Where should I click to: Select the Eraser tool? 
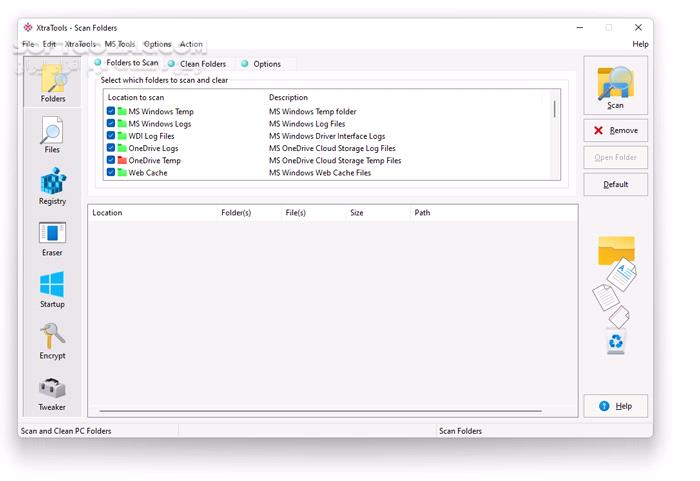click(52, 238)
